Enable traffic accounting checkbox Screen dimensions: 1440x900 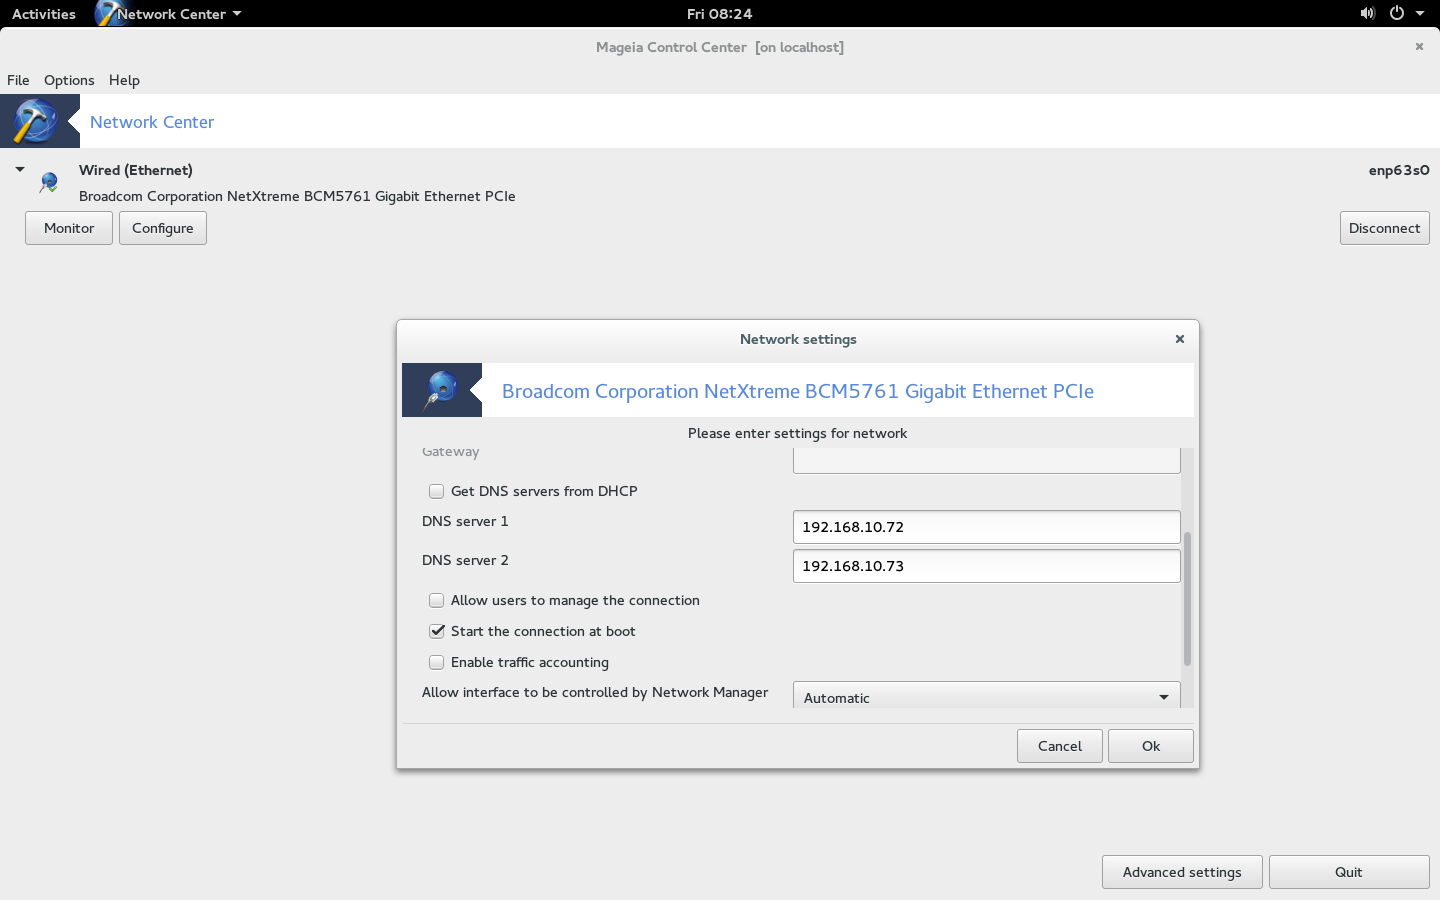coord(437,662)
